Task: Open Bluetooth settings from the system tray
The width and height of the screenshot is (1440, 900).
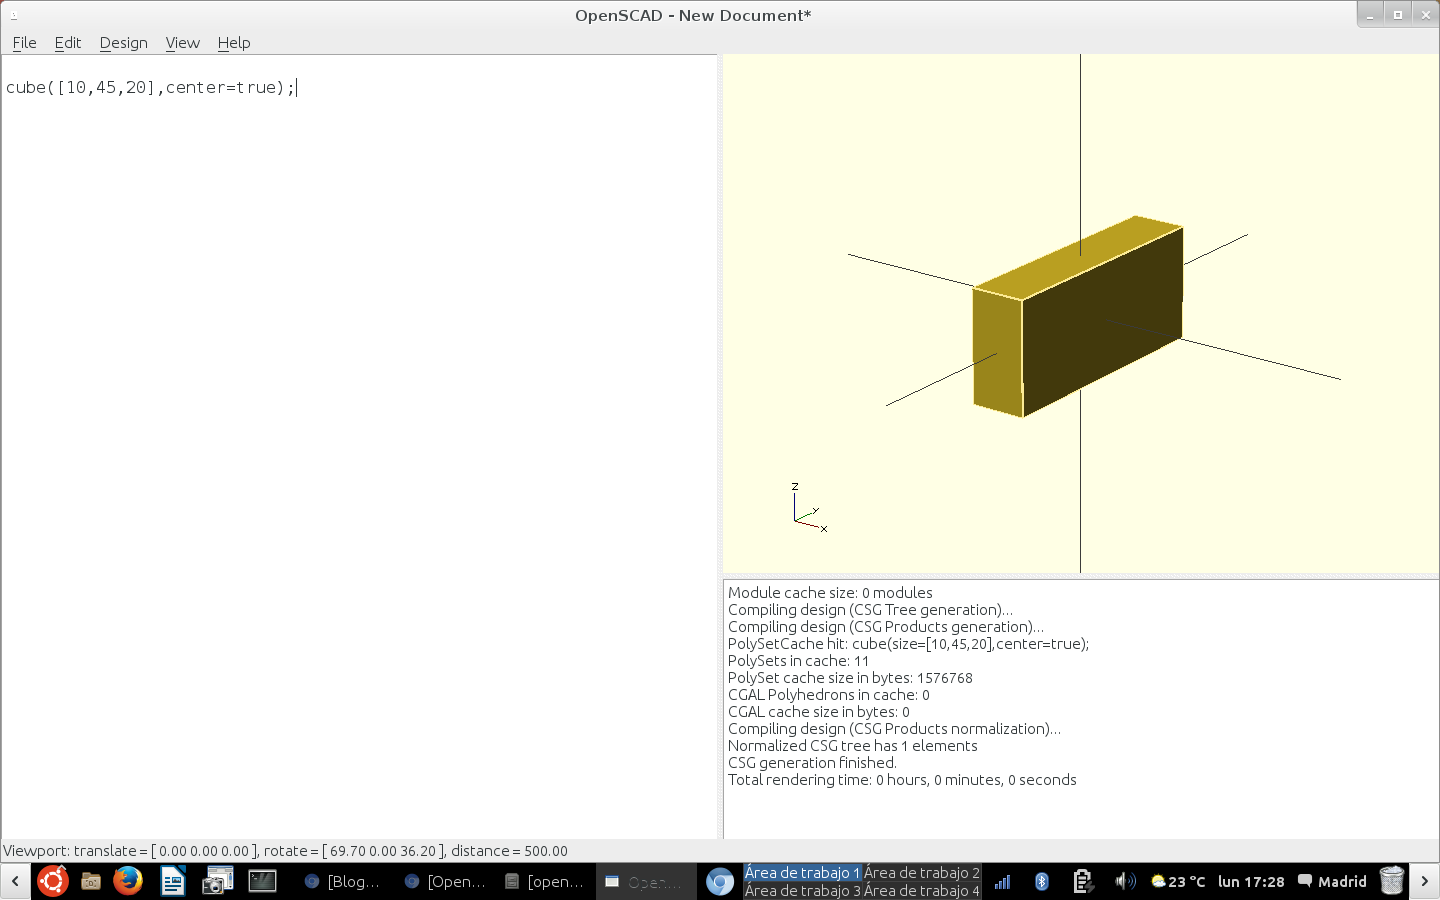Action: 1041,881
